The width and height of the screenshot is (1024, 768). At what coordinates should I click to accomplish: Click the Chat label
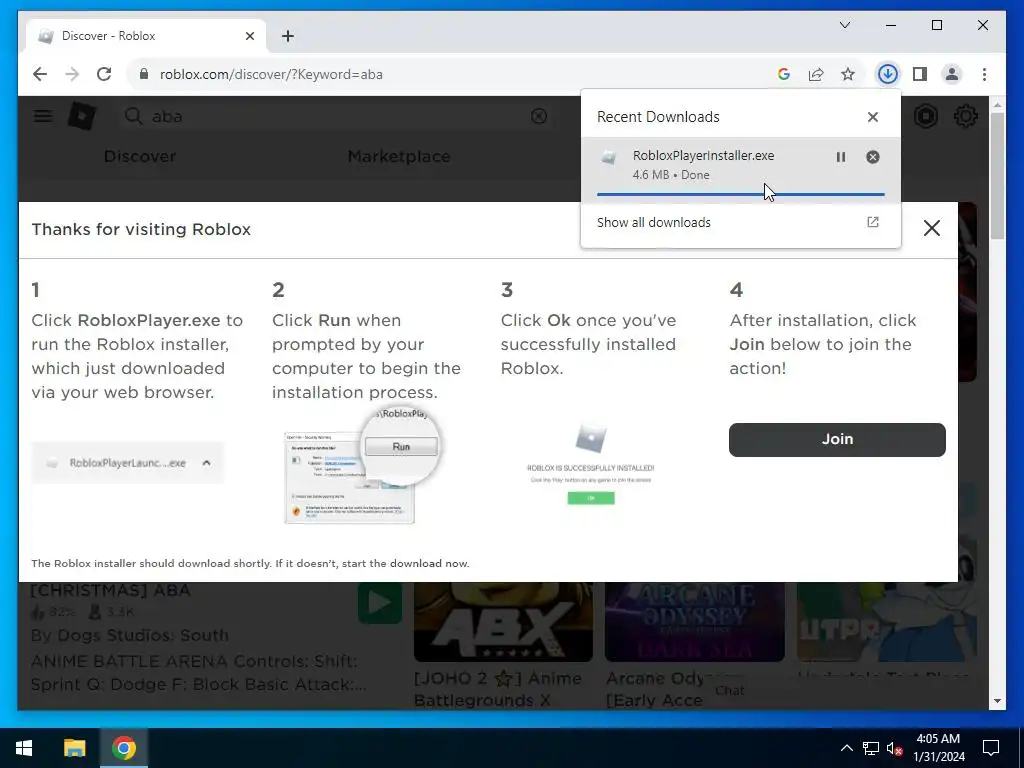(729, 690)
